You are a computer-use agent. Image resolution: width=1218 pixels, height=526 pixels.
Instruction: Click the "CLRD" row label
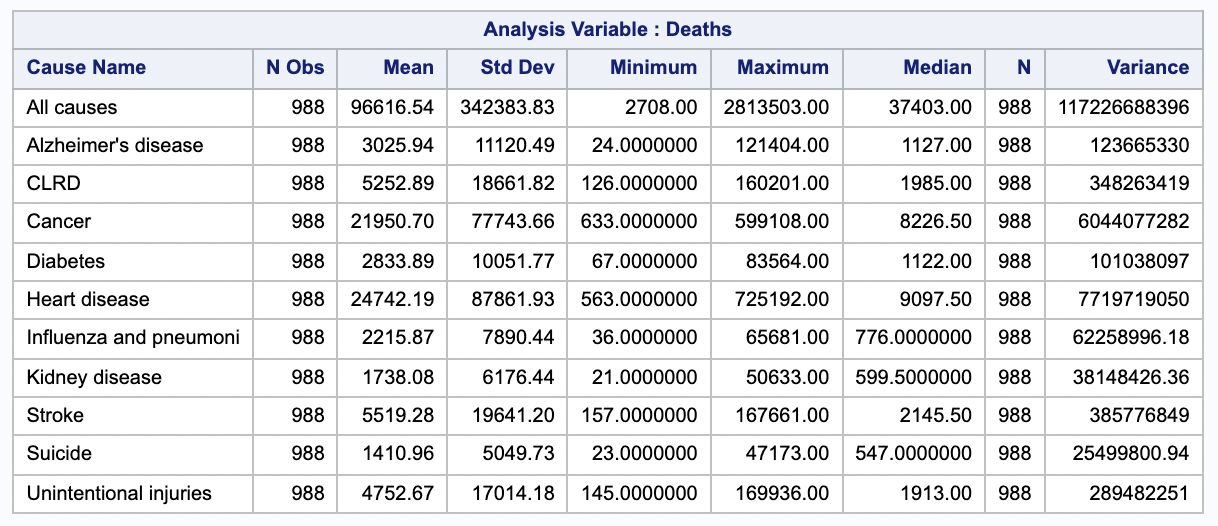(55, 184)
